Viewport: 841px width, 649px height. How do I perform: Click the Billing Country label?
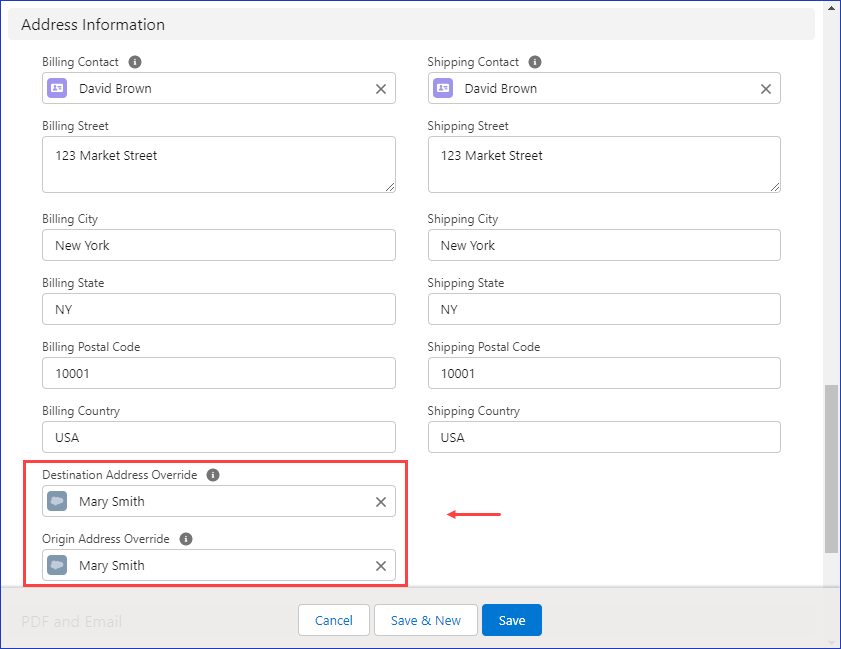click(x=81, y=411)
